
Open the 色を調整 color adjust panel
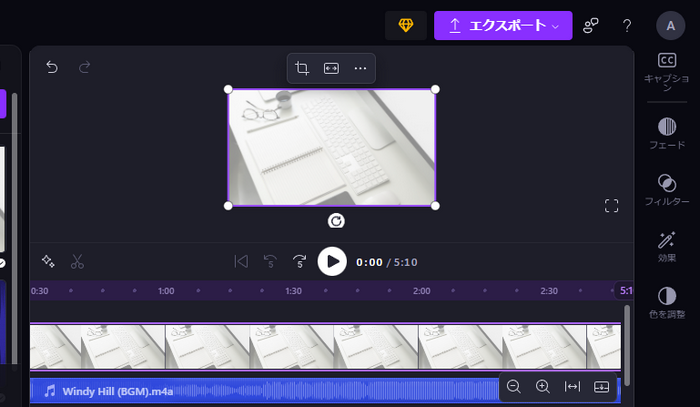point(667,303)
